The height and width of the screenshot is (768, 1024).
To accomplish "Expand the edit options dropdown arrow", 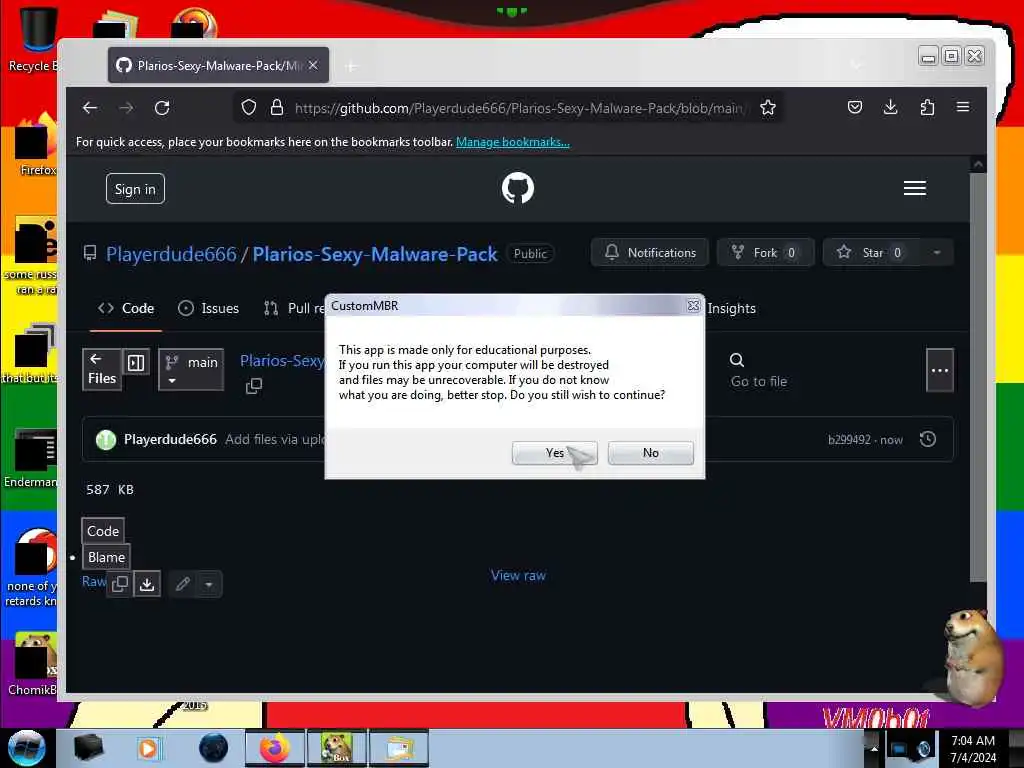I will click(x=209, y=584).
